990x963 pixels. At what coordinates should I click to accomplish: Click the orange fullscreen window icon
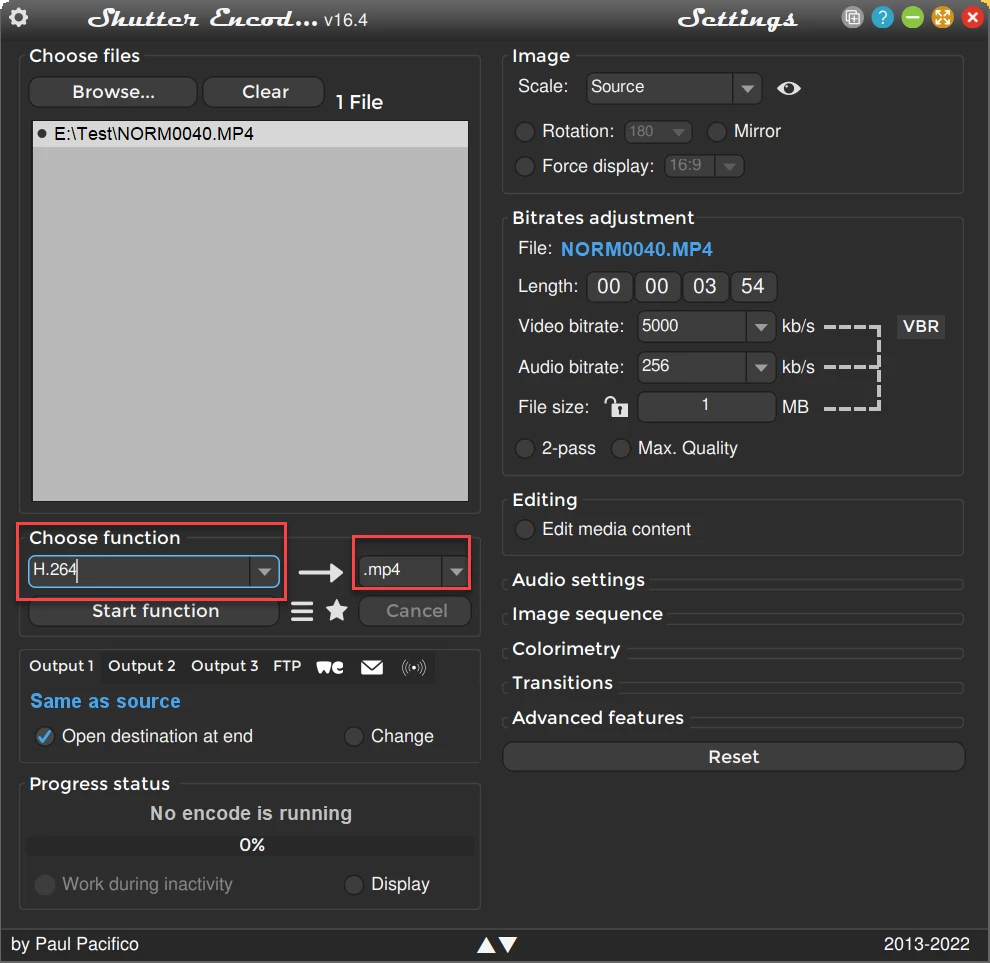(x=943, y=17)
